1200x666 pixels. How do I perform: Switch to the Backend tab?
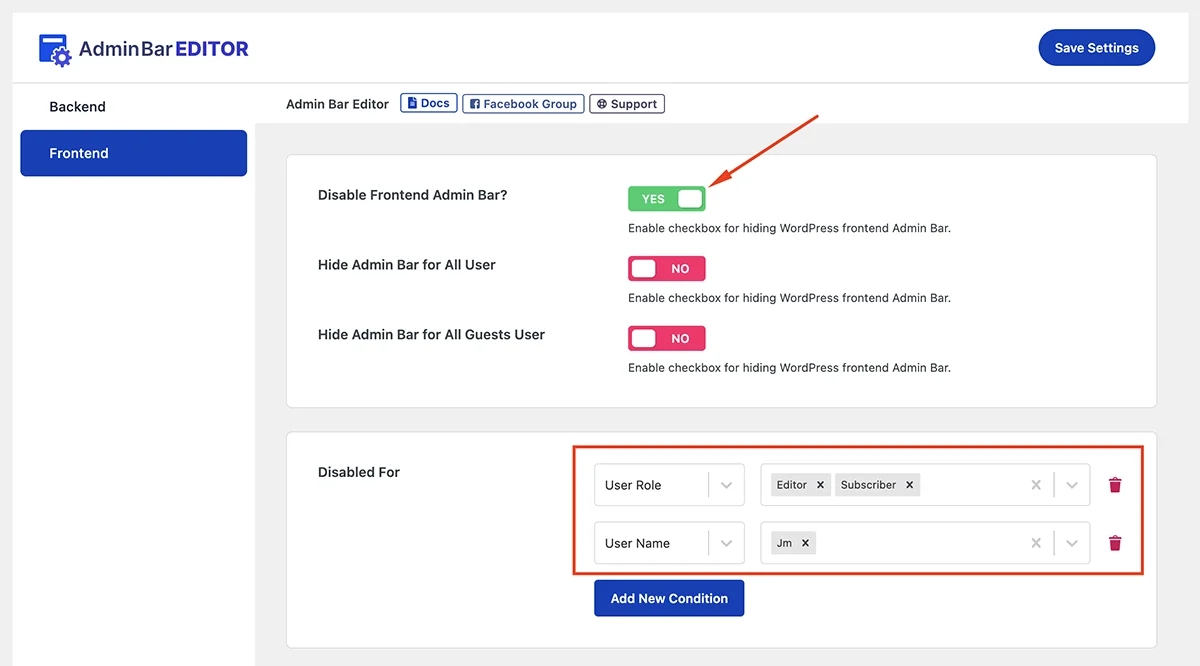[x=77, y=106]
